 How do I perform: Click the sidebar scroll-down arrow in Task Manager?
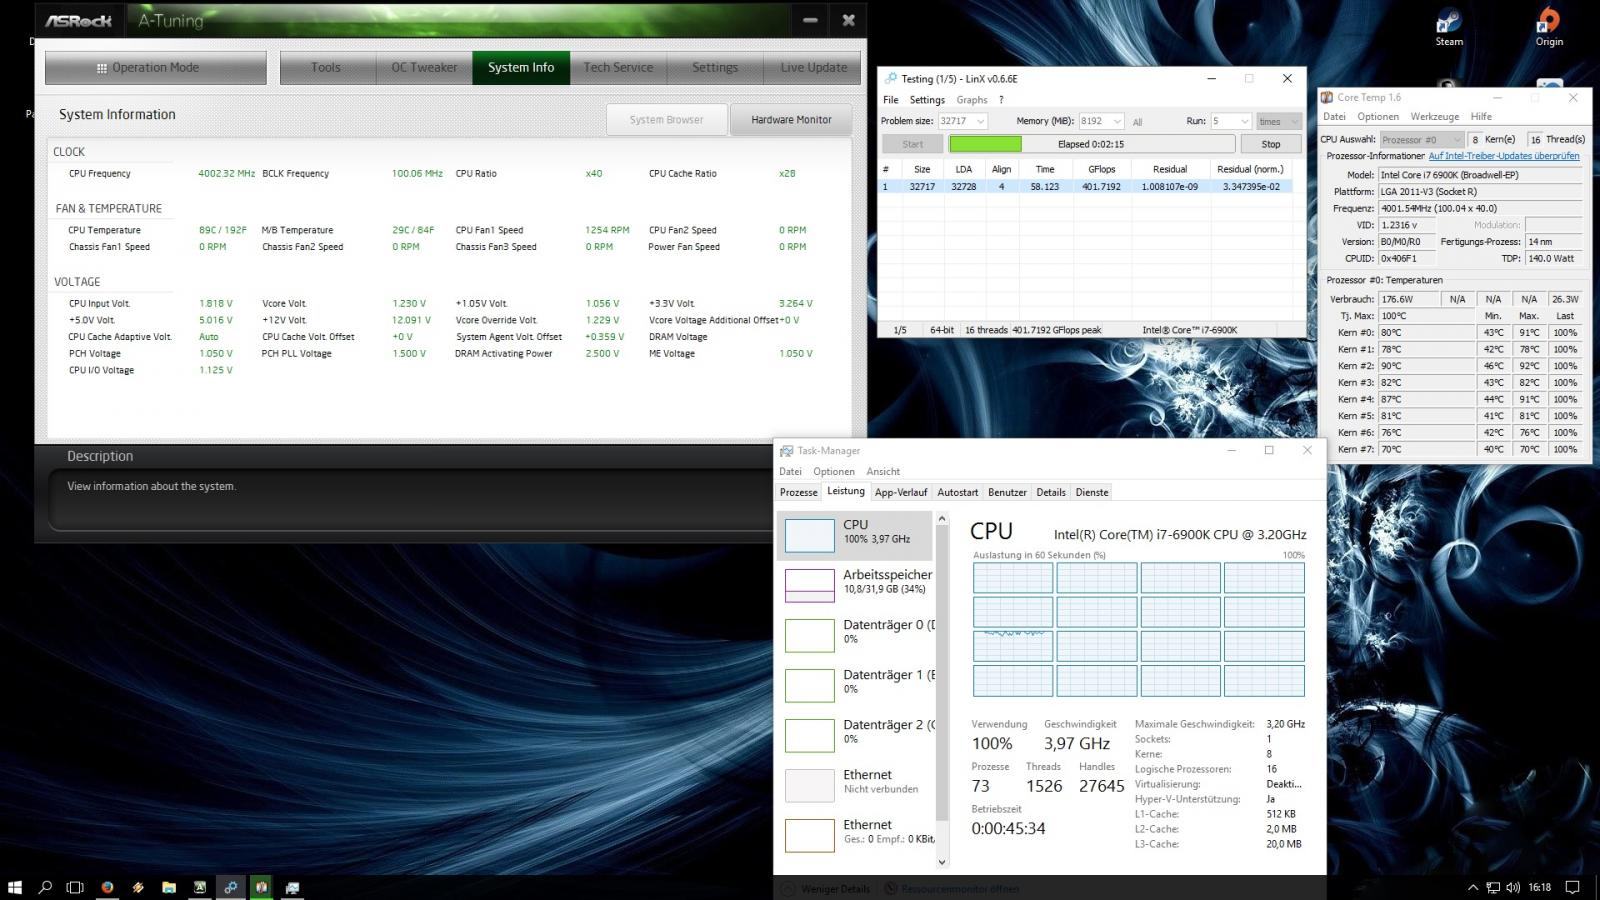click(941, 861)
